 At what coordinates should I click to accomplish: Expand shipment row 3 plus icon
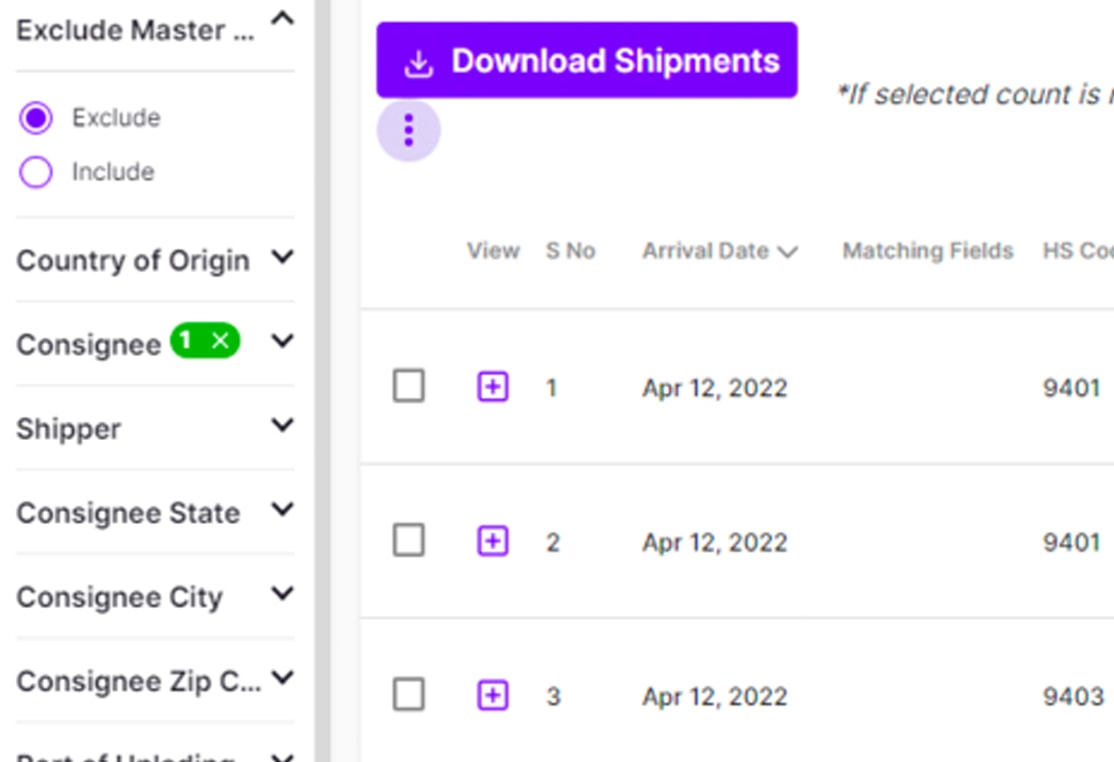492,696
